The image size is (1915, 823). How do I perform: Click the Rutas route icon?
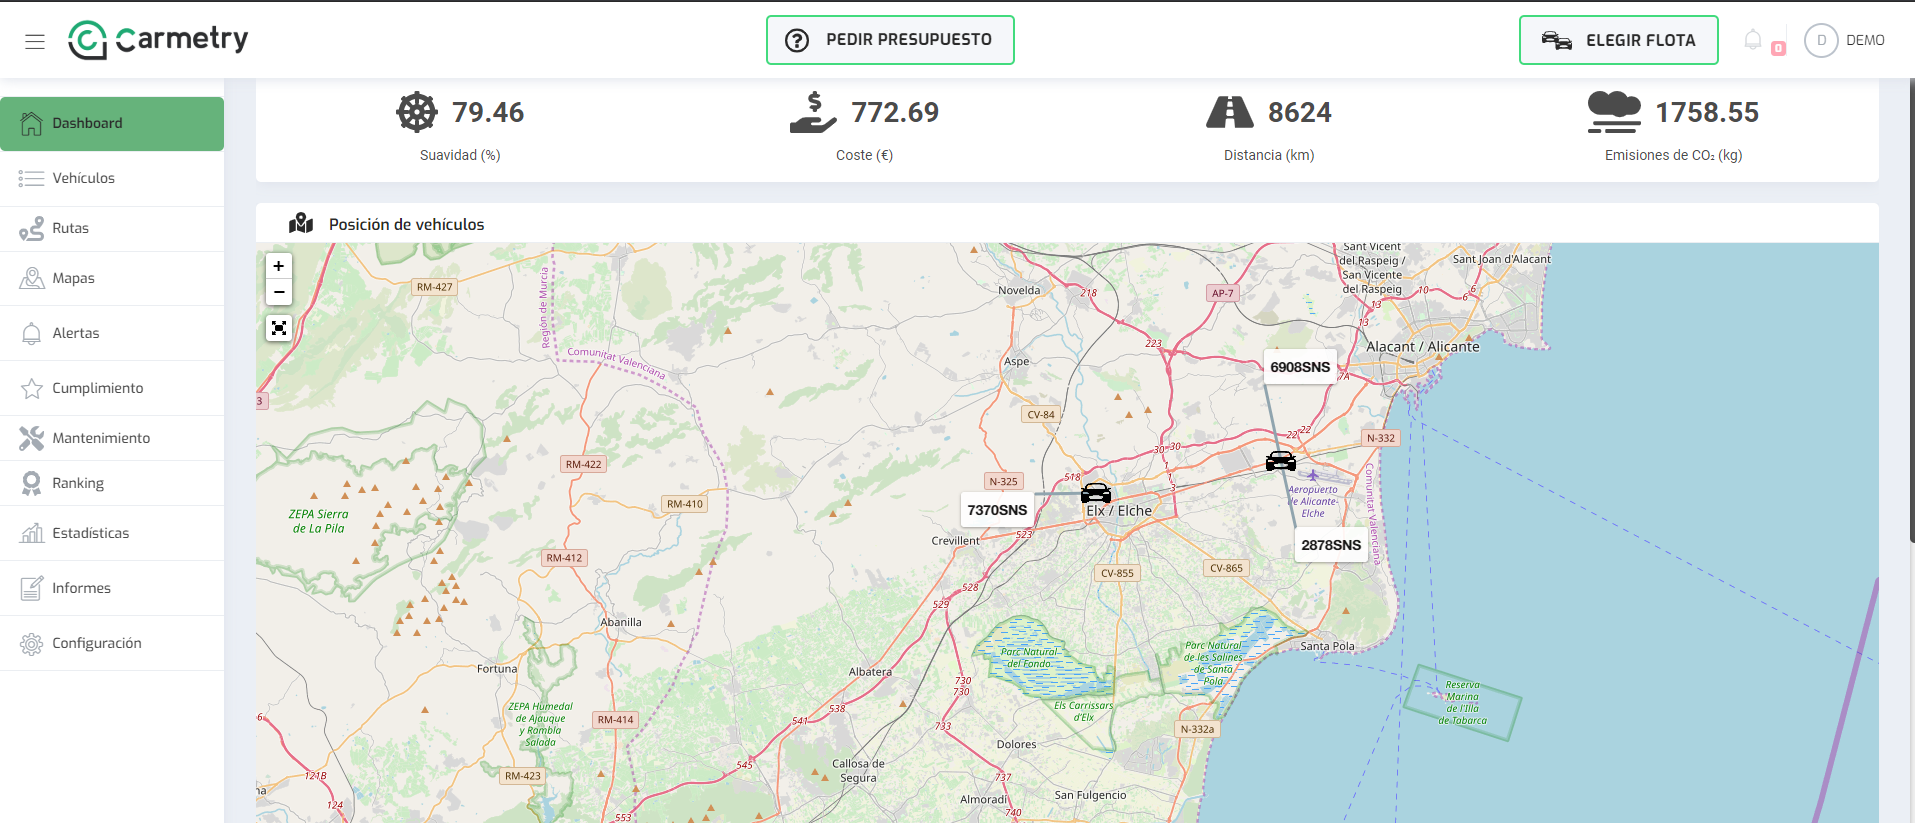point(32,228)
